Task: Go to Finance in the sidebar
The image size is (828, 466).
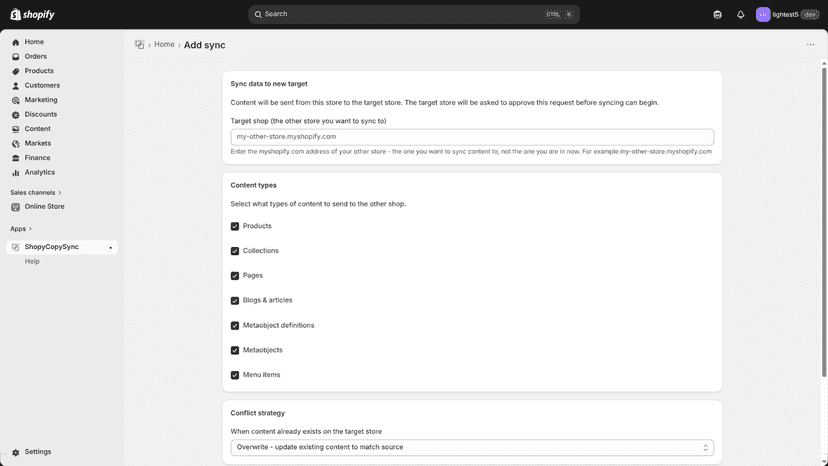Action: point(37,158)
